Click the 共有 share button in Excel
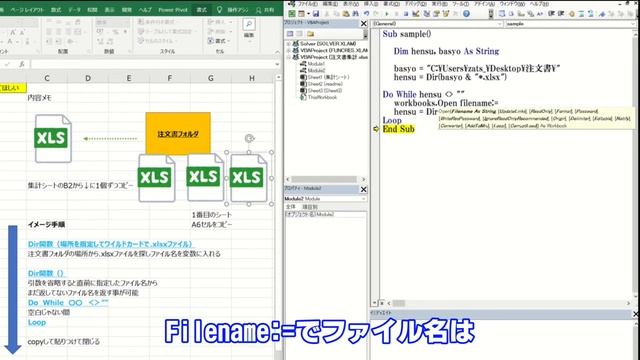 265,9
